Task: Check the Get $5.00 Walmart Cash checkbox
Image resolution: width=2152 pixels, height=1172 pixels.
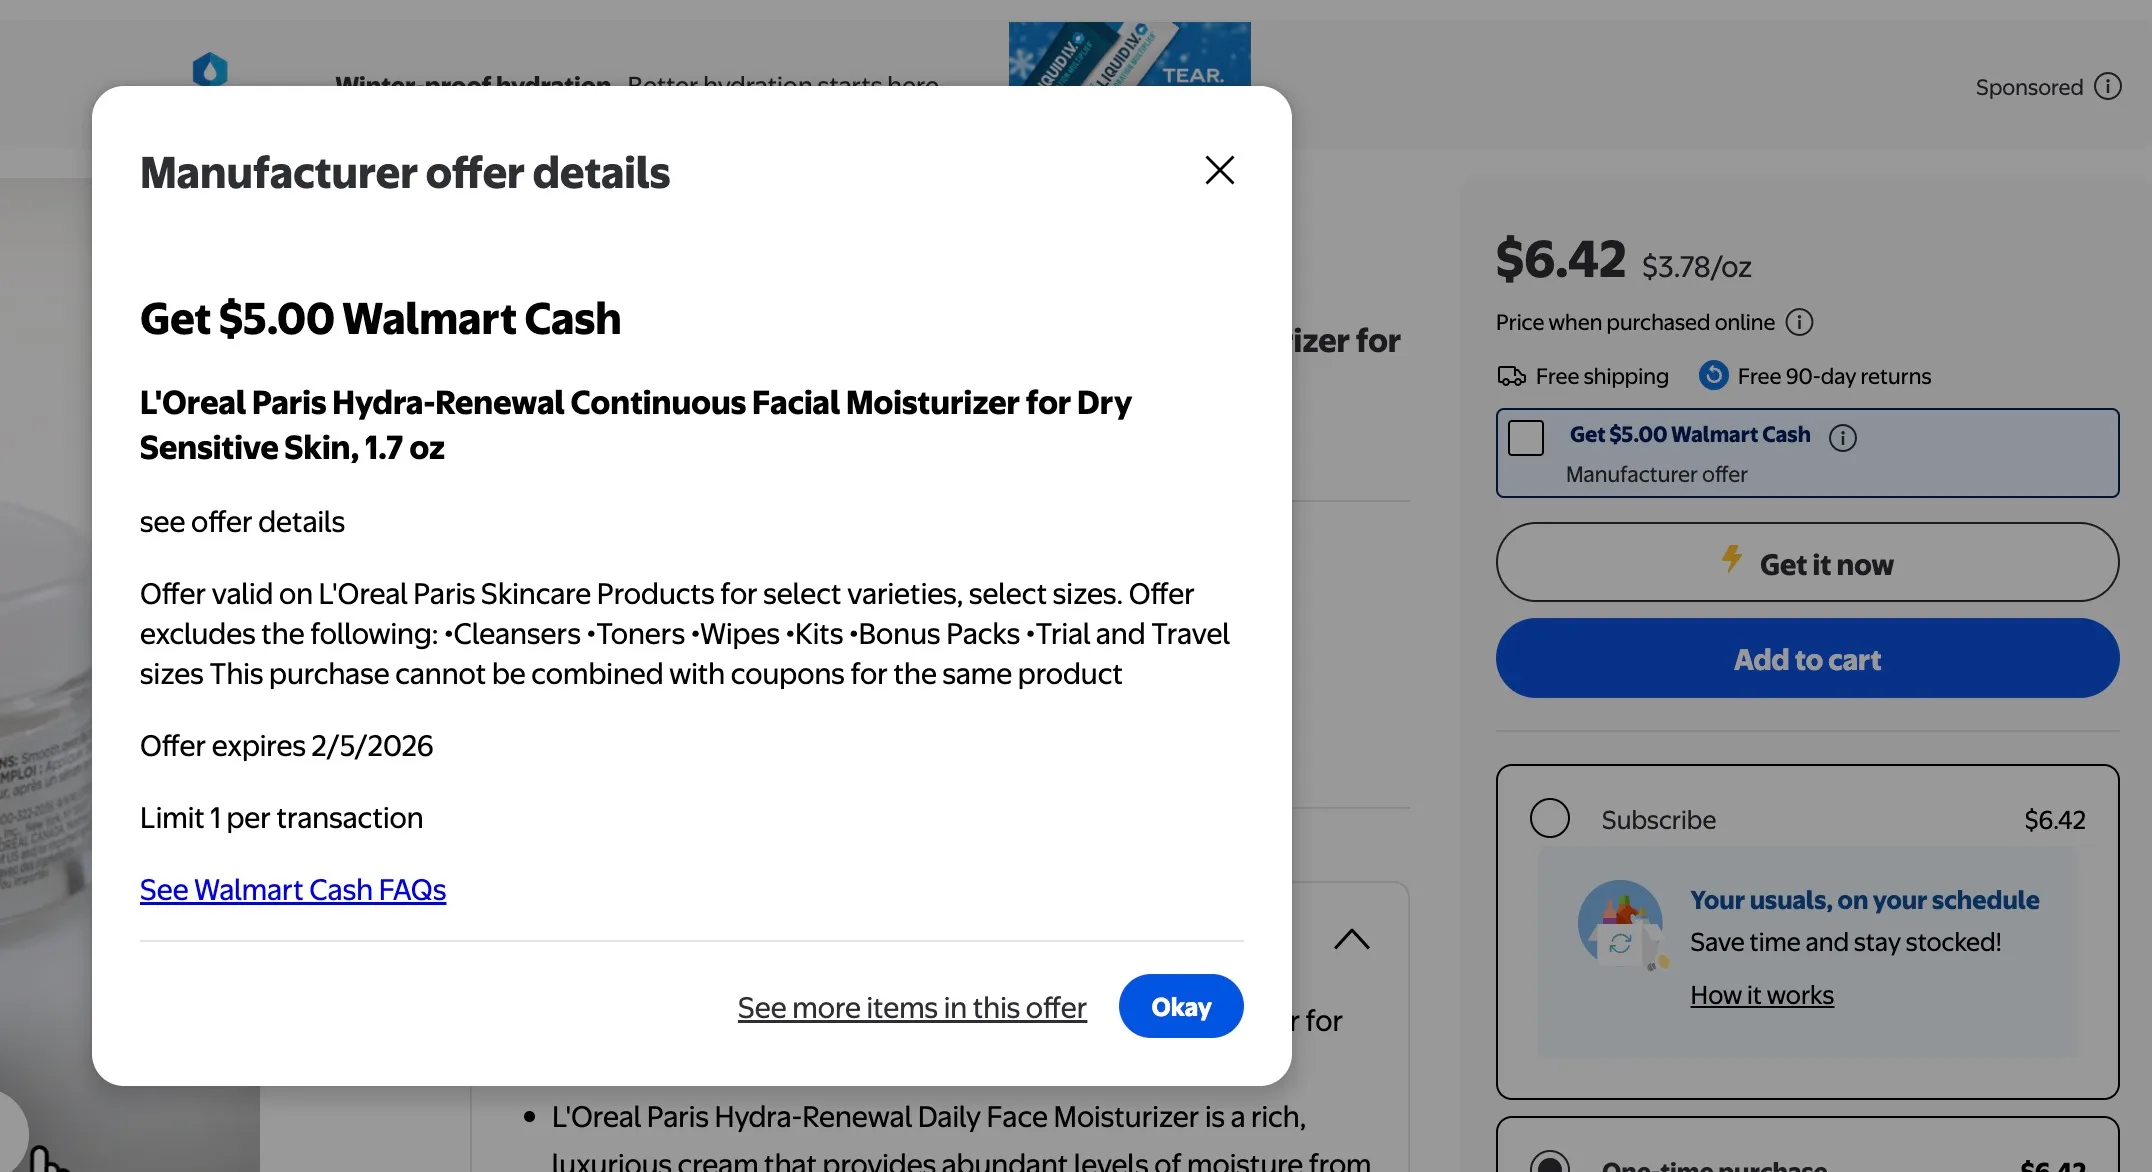Action: tap(1525, 437)
